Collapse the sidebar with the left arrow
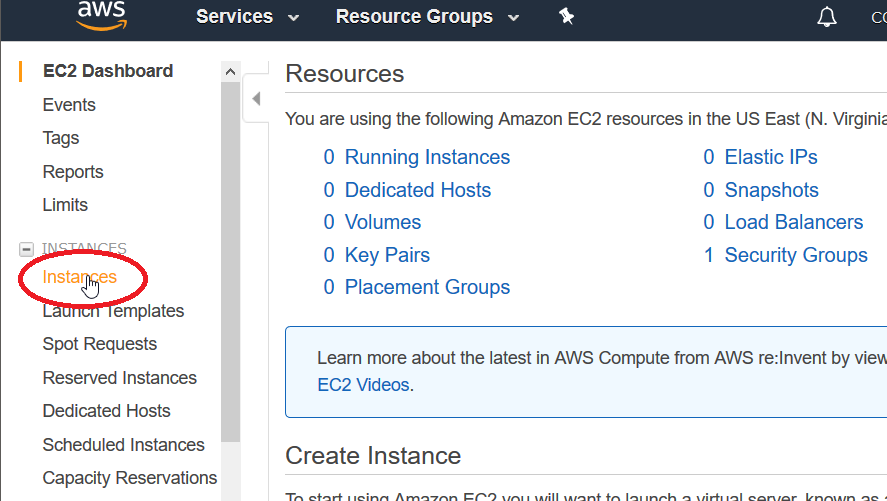The width and height of the screenshot is (887, 501). click(256, 98)
